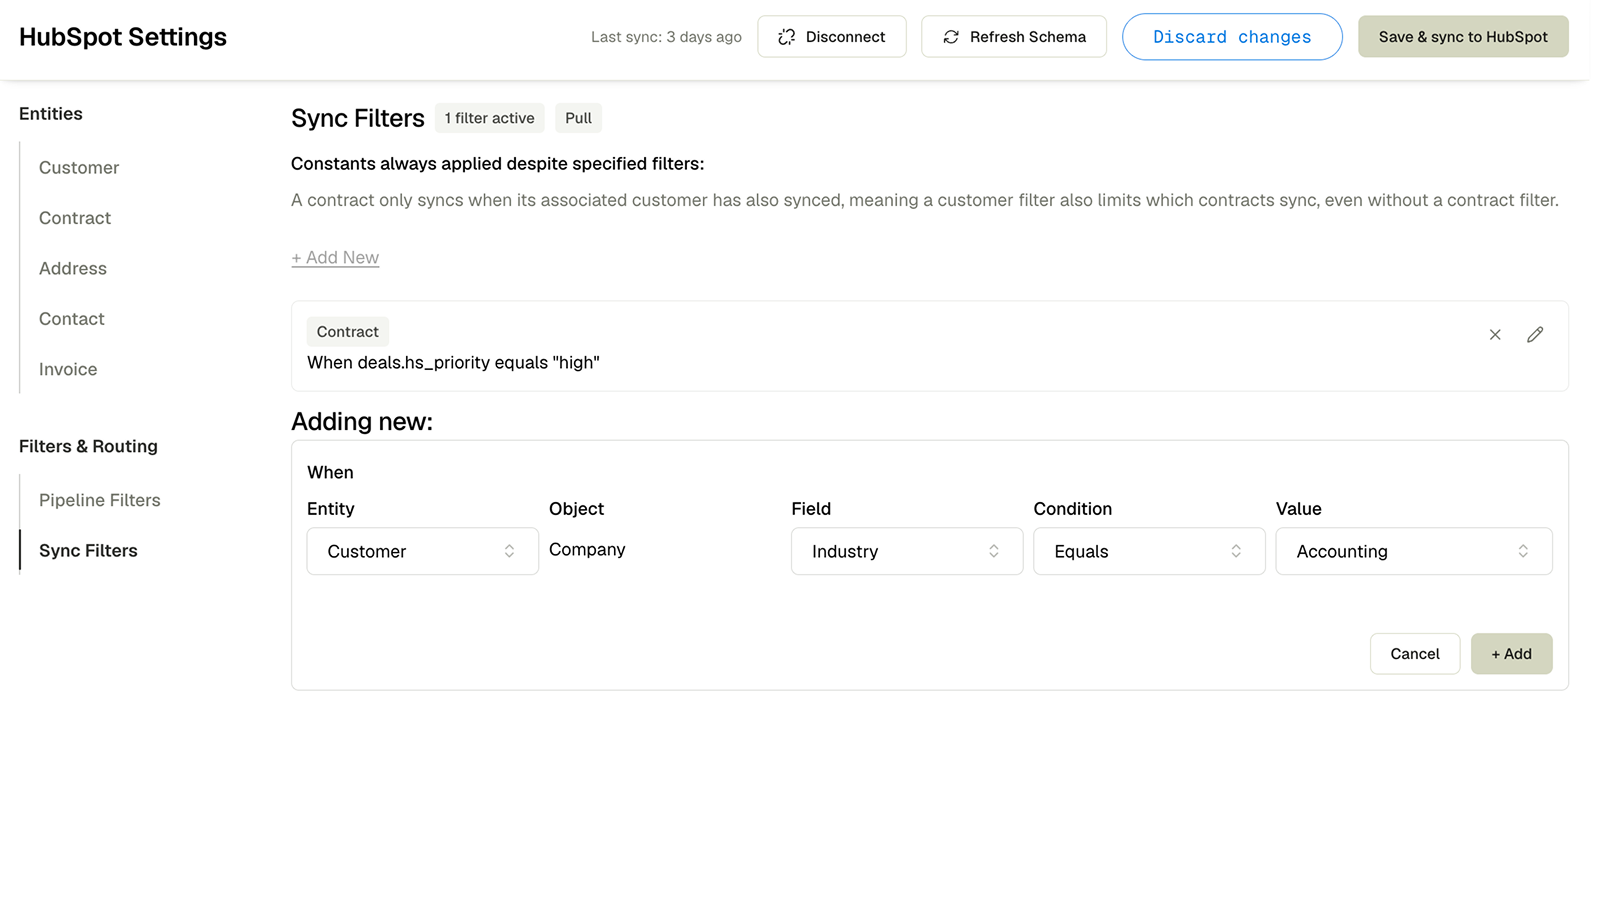The height and width of the screenshot is (900, 1600).
Task: Click the + Add button
Action: click(x=1511, y=654)
